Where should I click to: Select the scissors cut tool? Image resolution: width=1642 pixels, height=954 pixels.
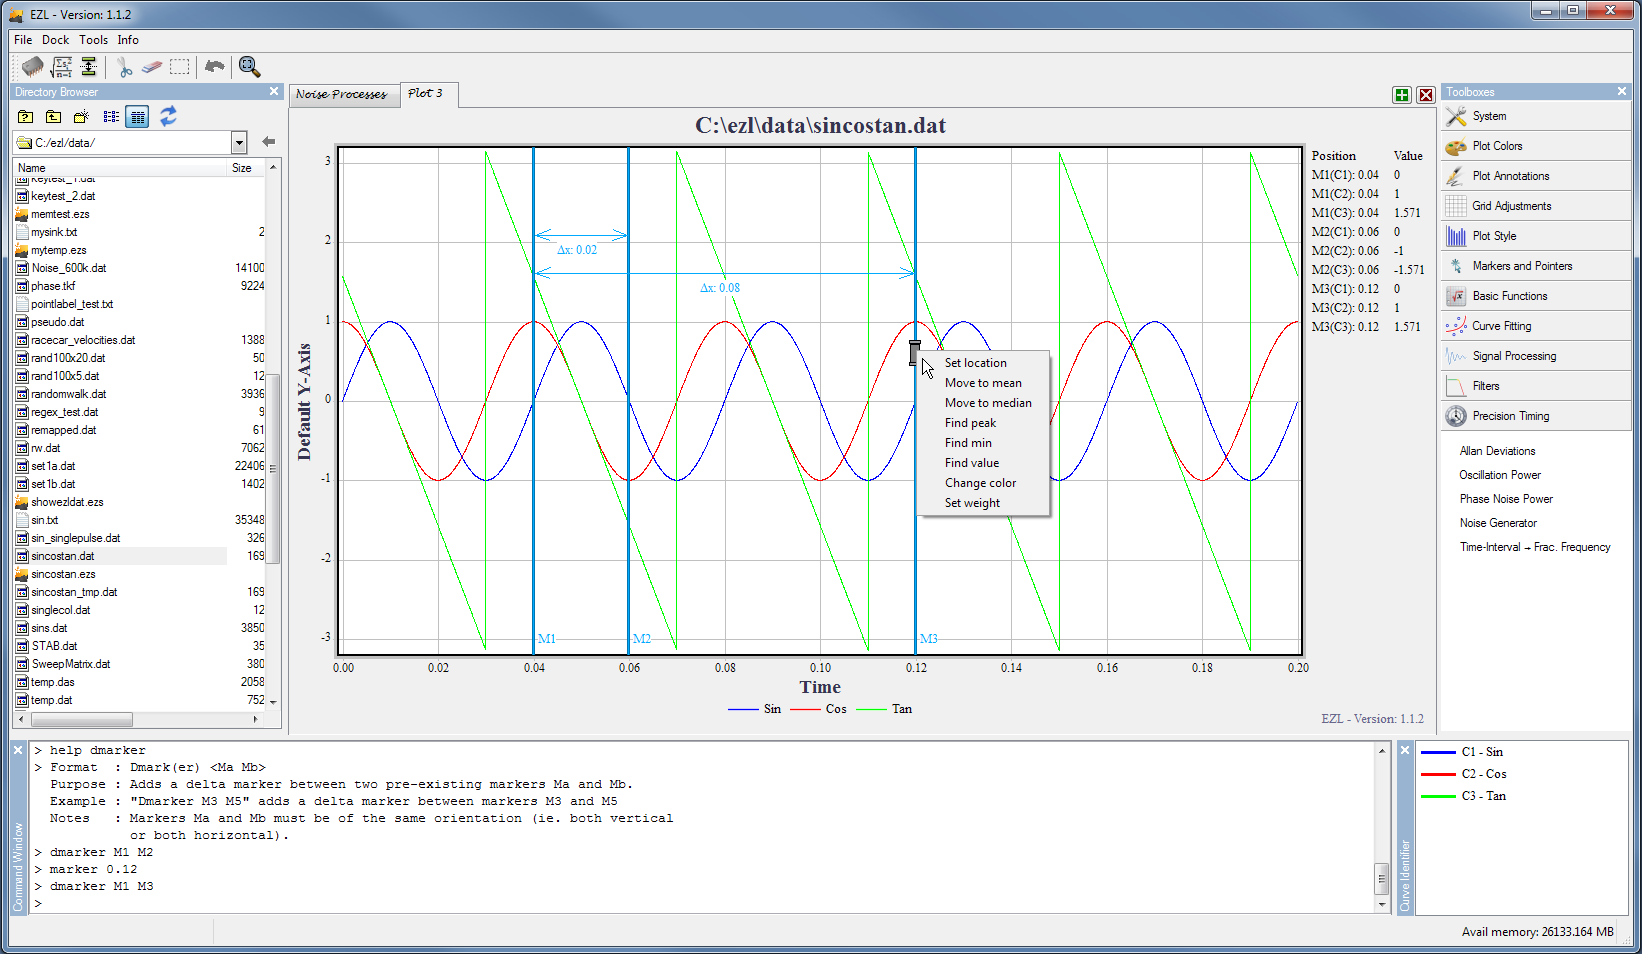[x=124, y=67]
